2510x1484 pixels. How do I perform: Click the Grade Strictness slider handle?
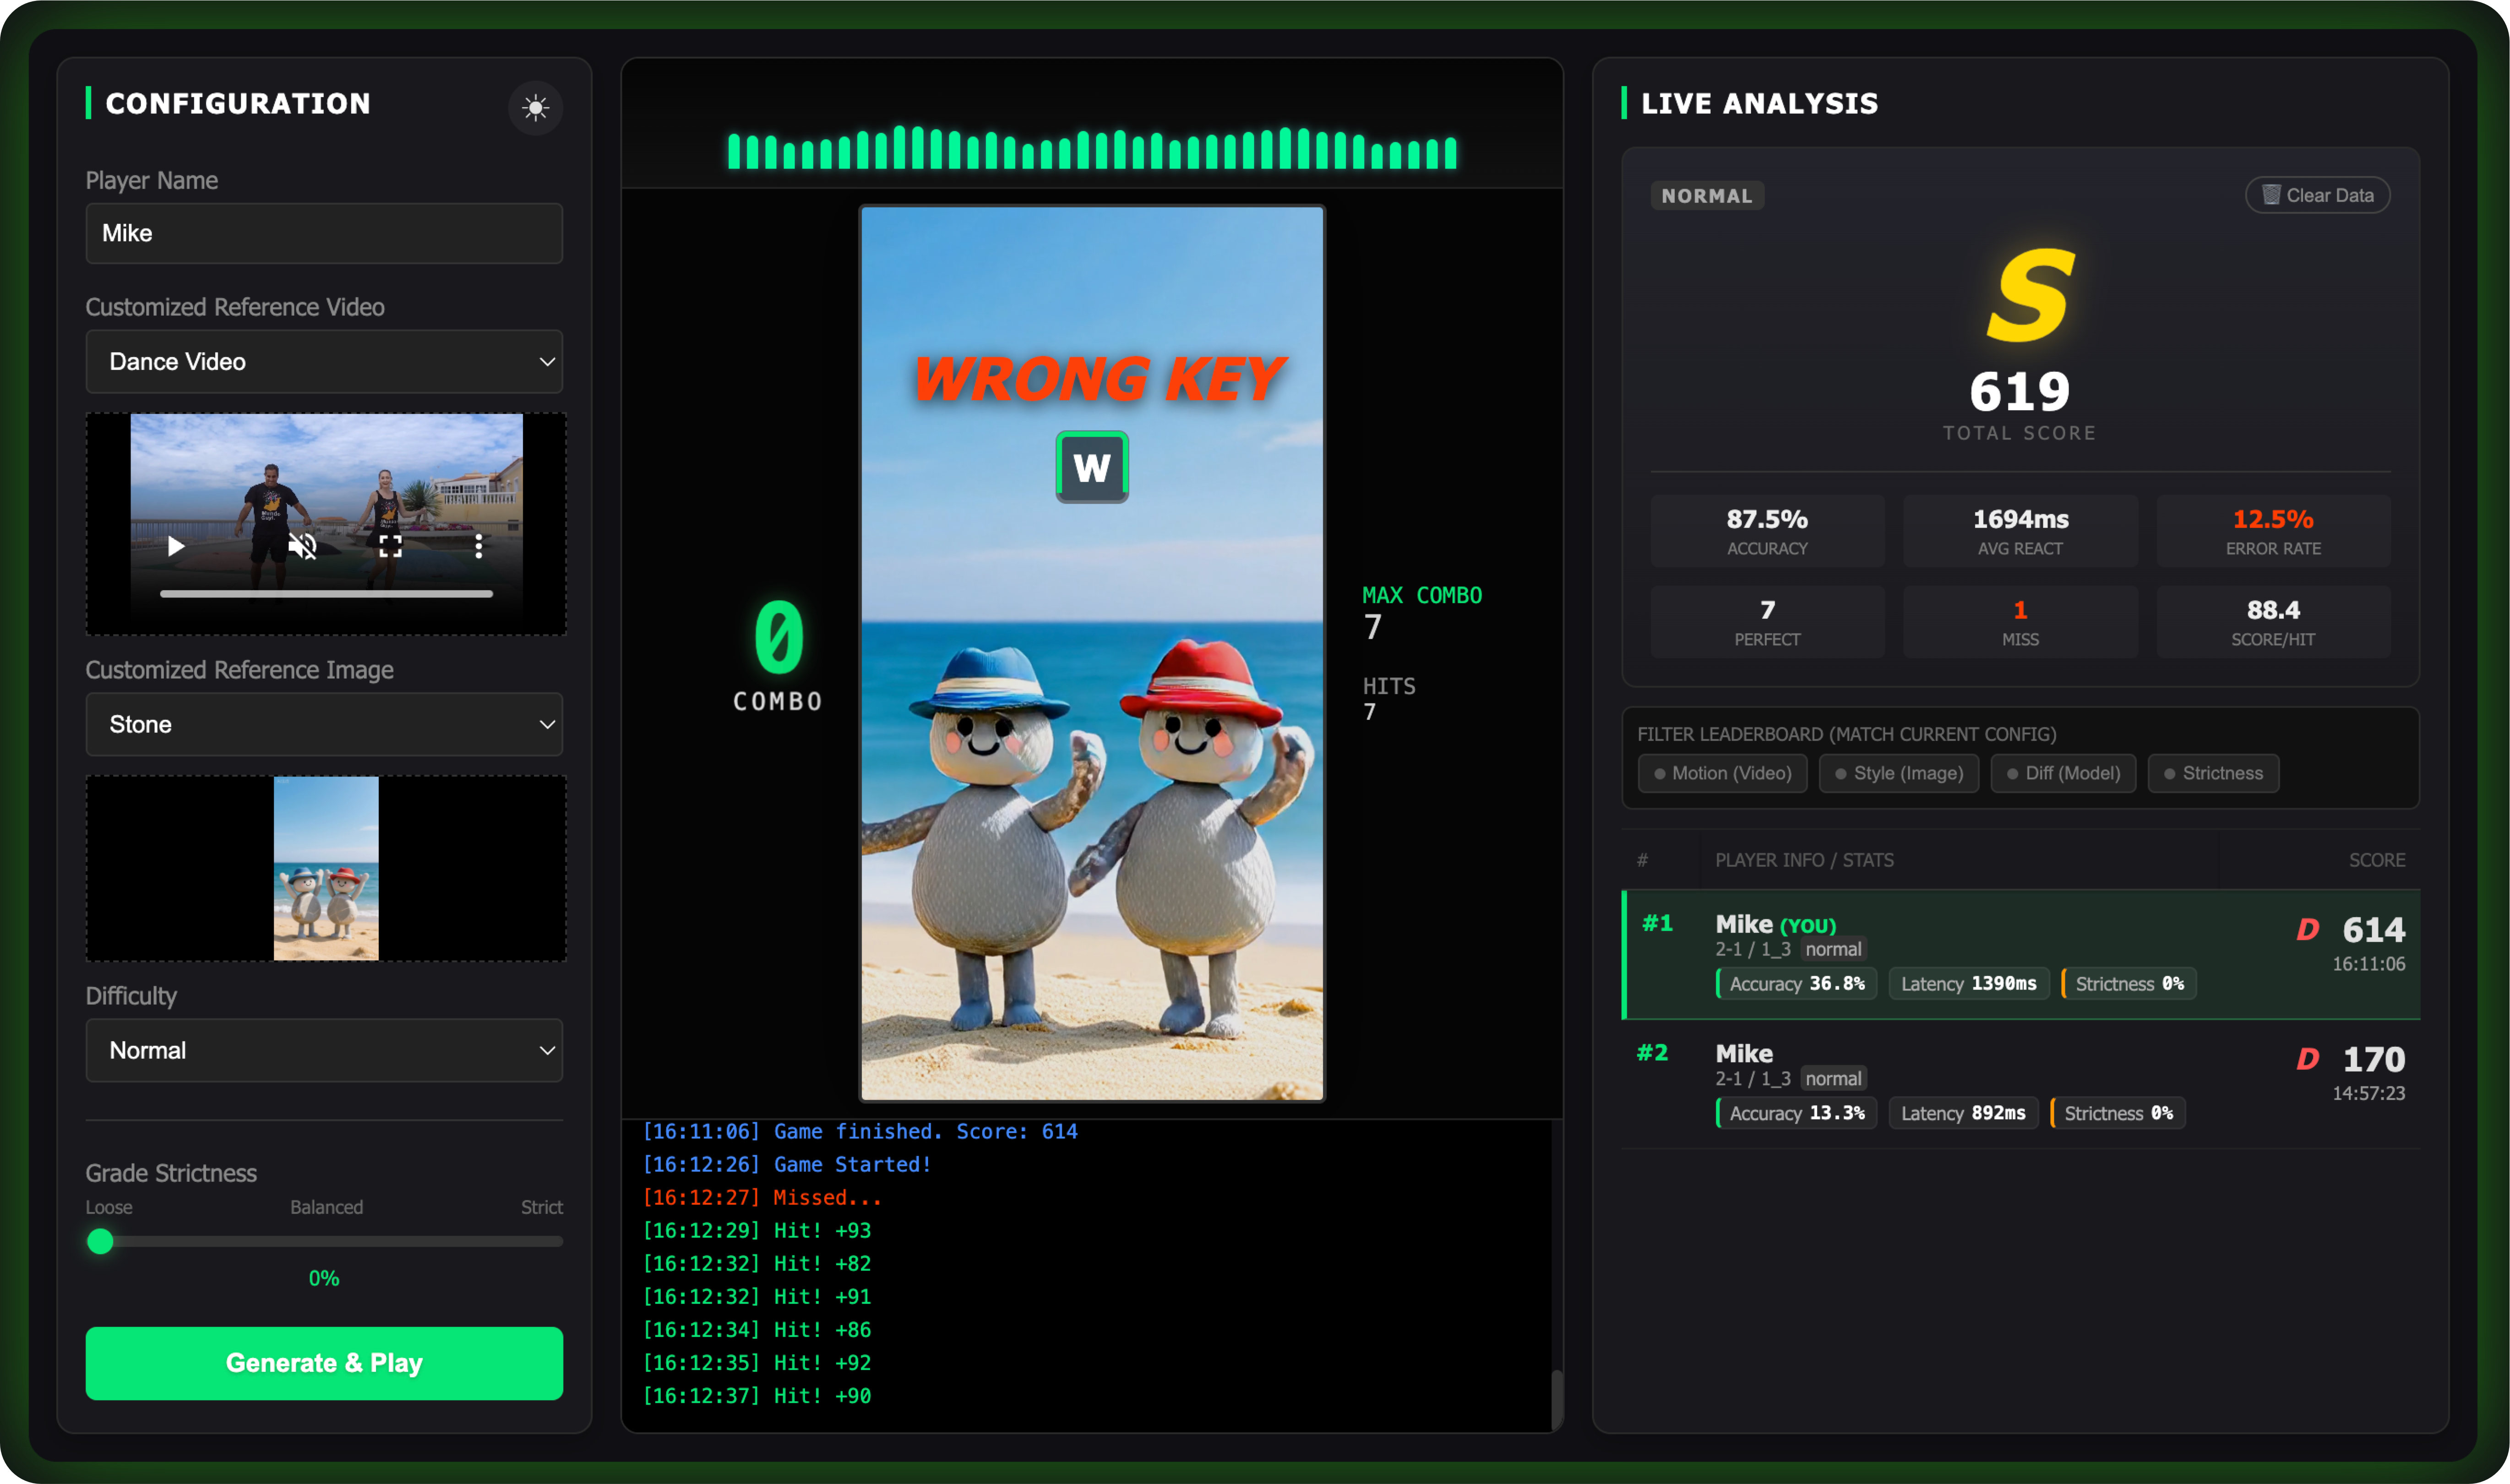[100, 1241]
